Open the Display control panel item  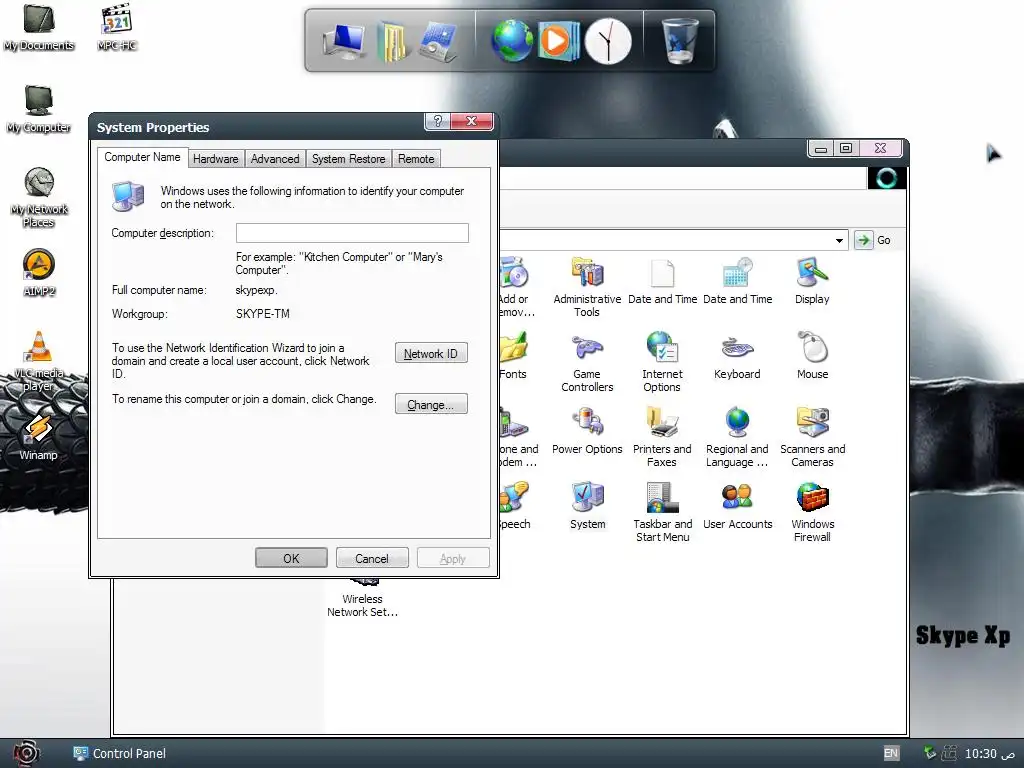pyautogui.click(x=812, y=281)
